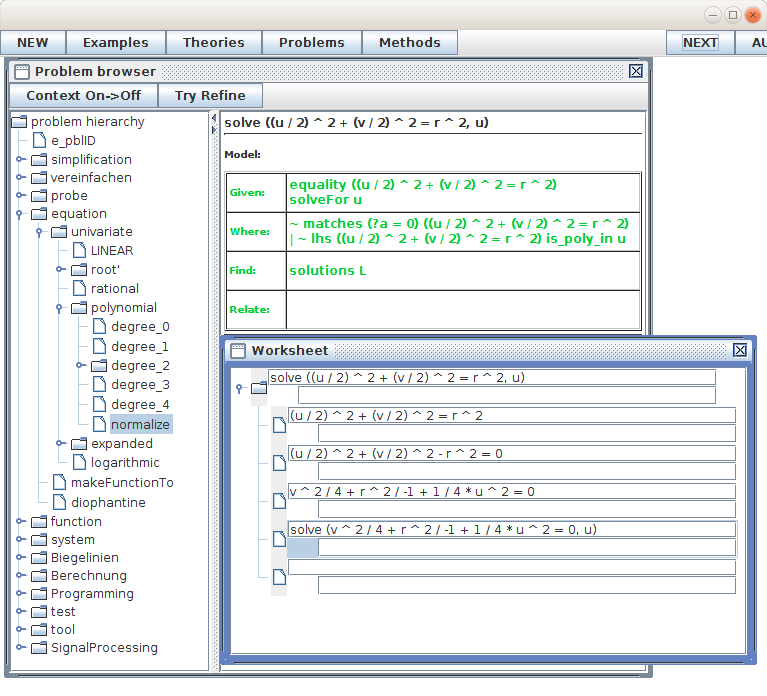
Task: Expand the vereinfachen folder
Action: click(20, 177)
